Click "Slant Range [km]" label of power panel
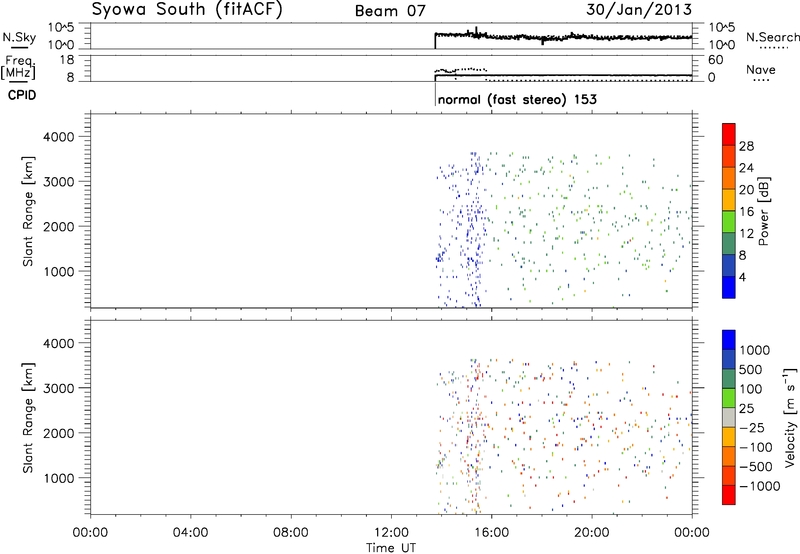The height and width of the screenshot is (554, 800). click(28, 211)
